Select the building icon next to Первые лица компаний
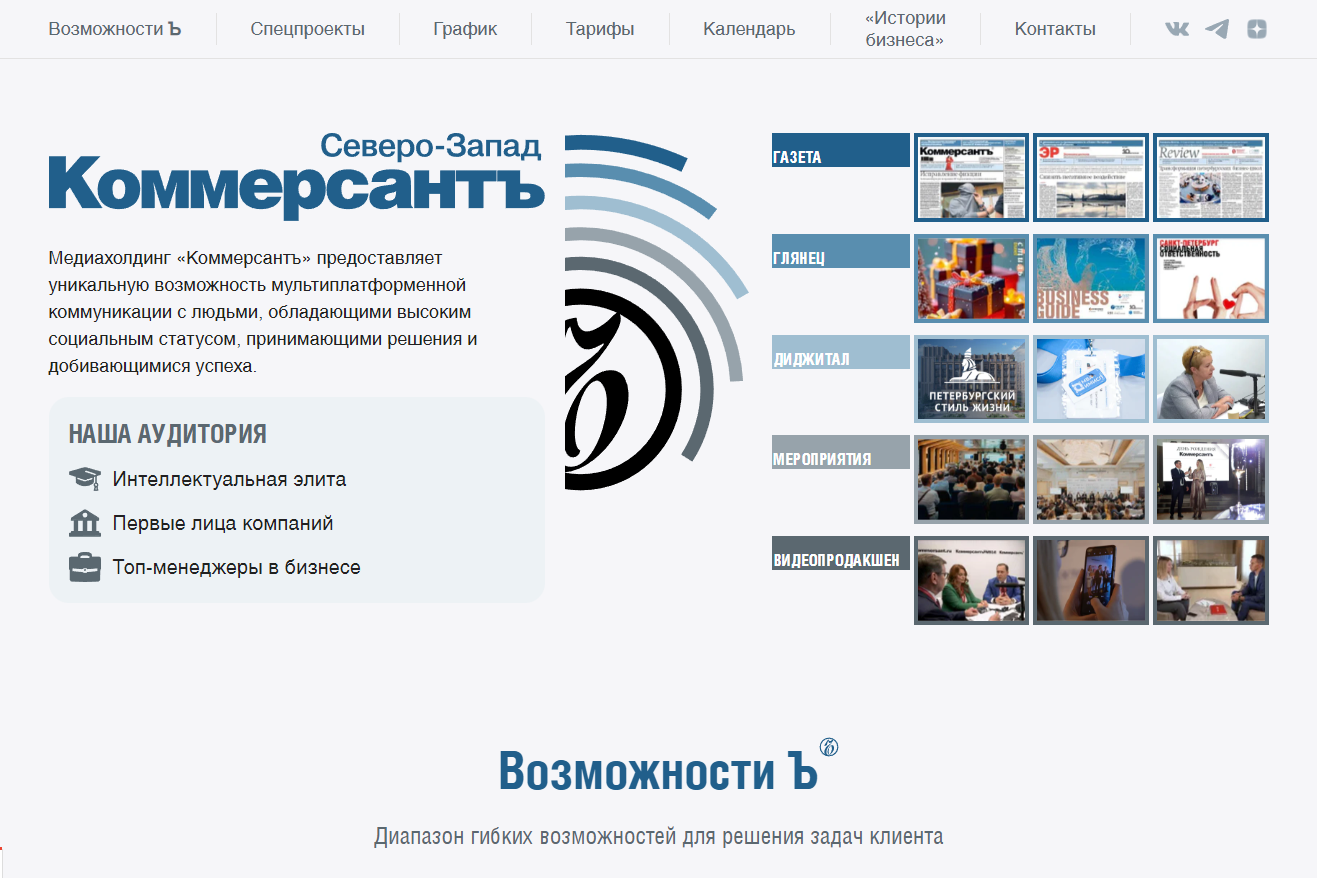This screenshot has width=1317, height=878. [83, 522]
